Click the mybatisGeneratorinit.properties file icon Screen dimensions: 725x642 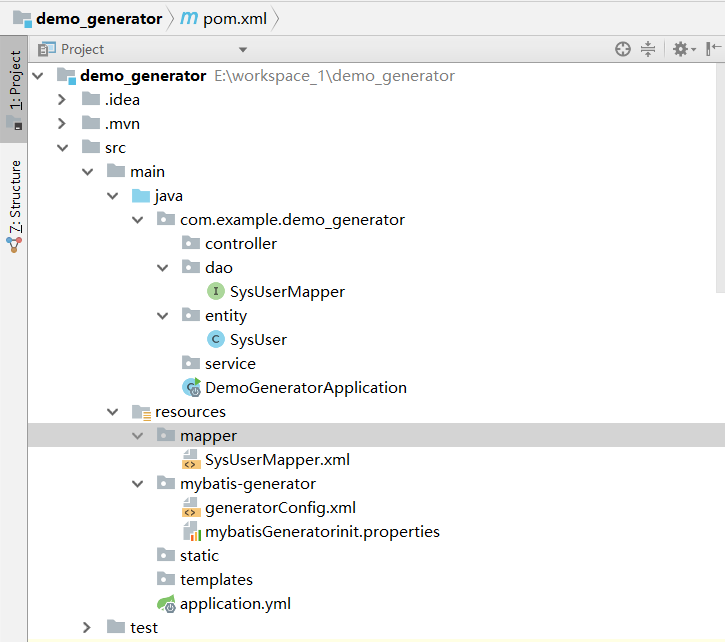191,532
